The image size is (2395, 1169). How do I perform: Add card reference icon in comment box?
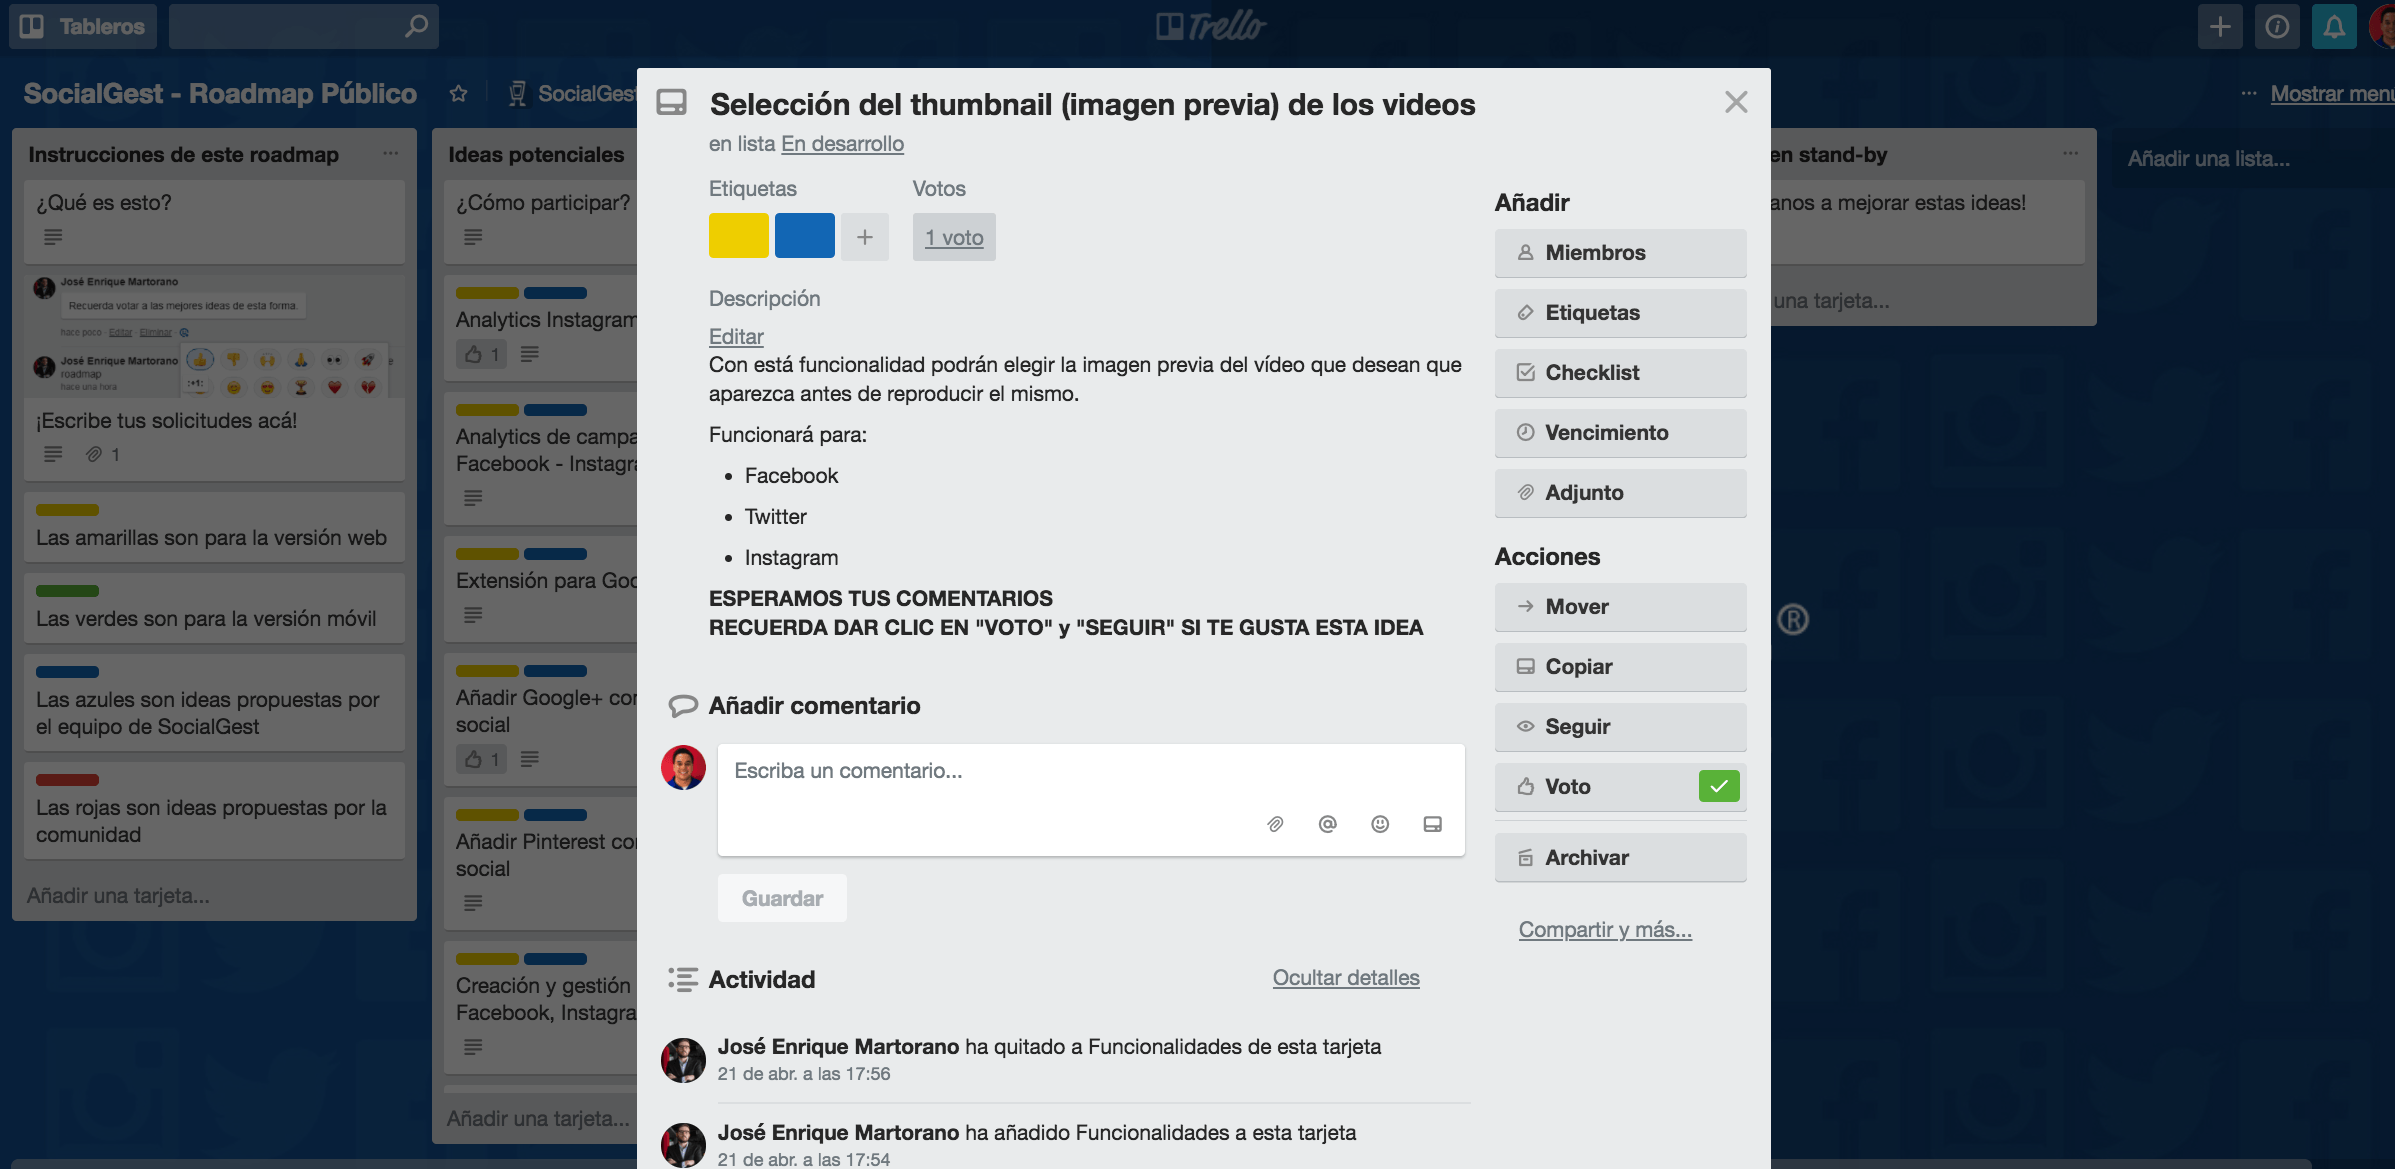pos(1432,824)
